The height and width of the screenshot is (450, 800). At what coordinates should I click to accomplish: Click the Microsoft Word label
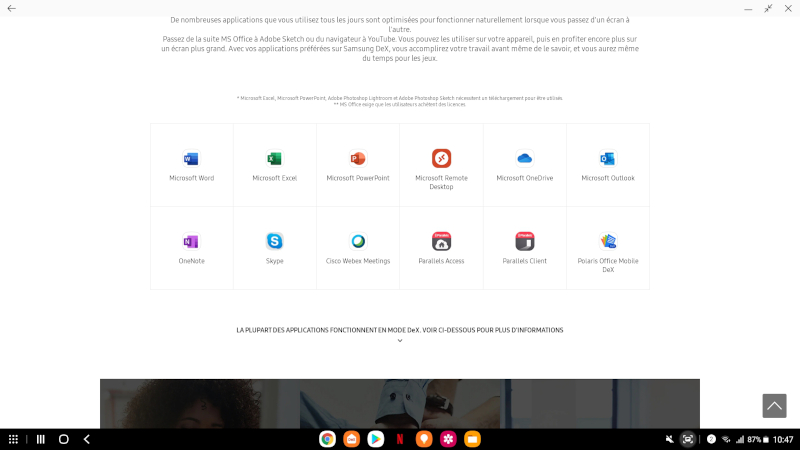[191, 178]
